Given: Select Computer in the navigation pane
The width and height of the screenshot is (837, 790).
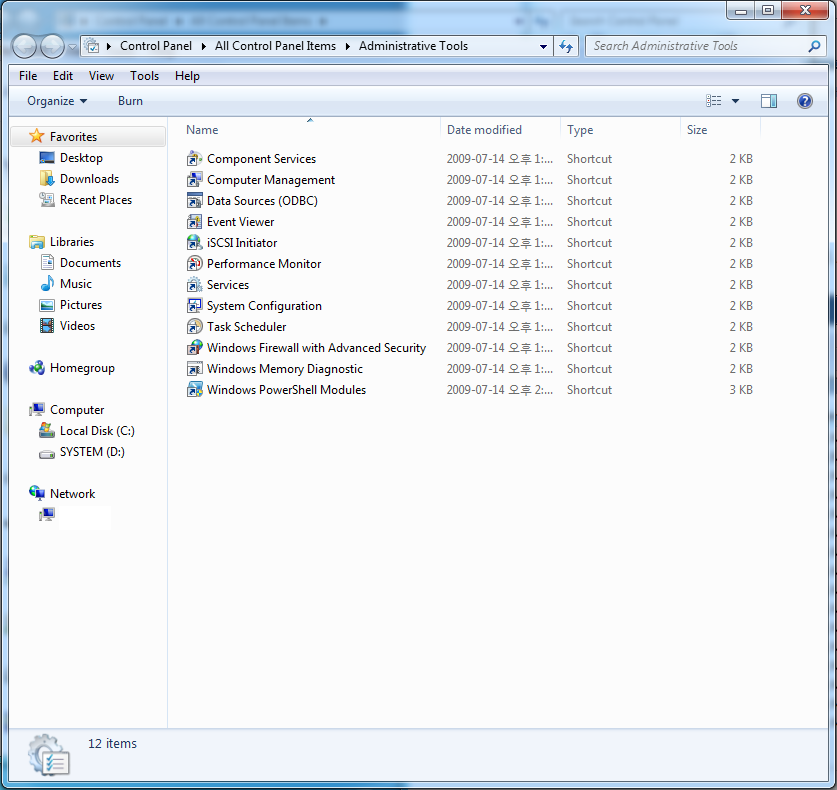Looking at the screenshot, I should tap(77, 410).
